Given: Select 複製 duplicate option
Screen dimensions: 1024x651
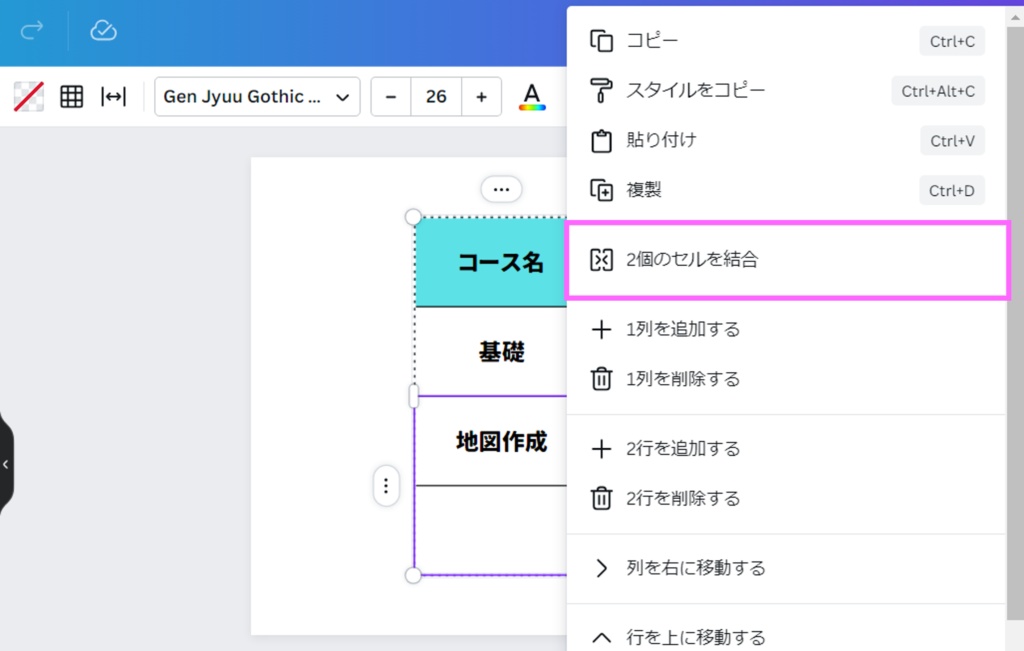Looking at the screenshot, I should 644,190.
